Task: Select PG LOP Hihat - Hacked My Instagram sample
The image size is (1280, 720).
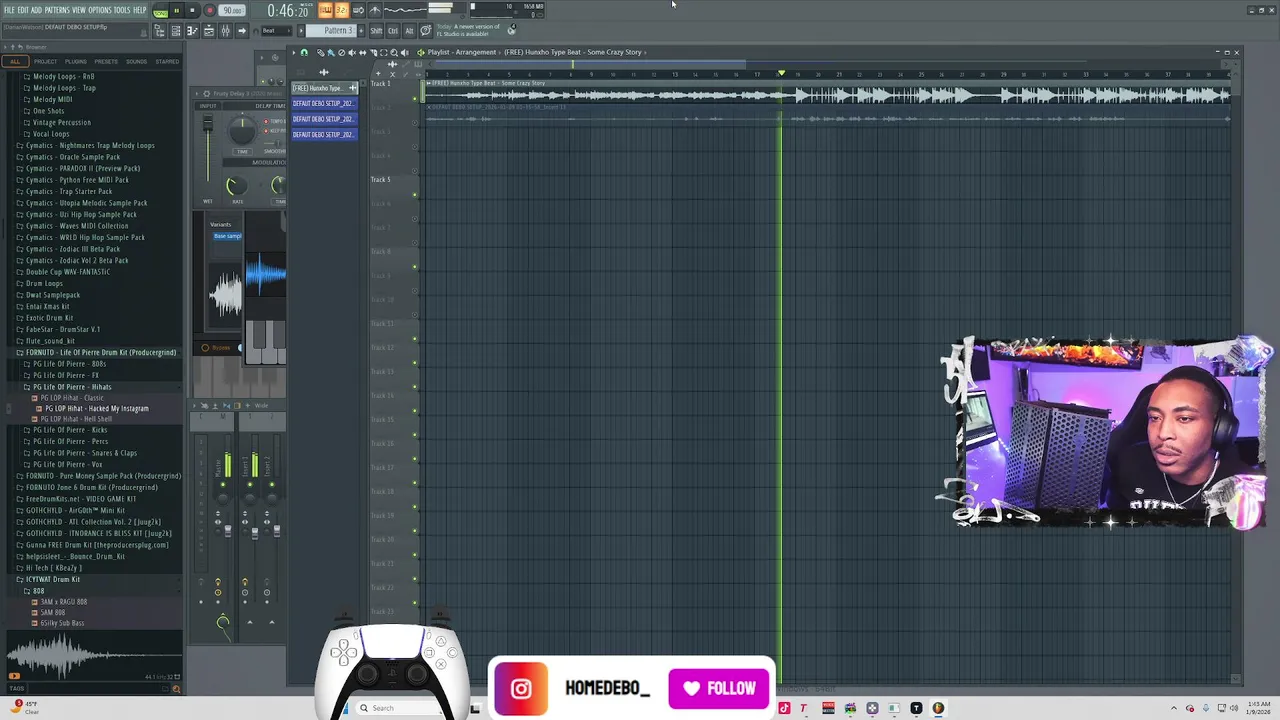Action: point(96,409)
